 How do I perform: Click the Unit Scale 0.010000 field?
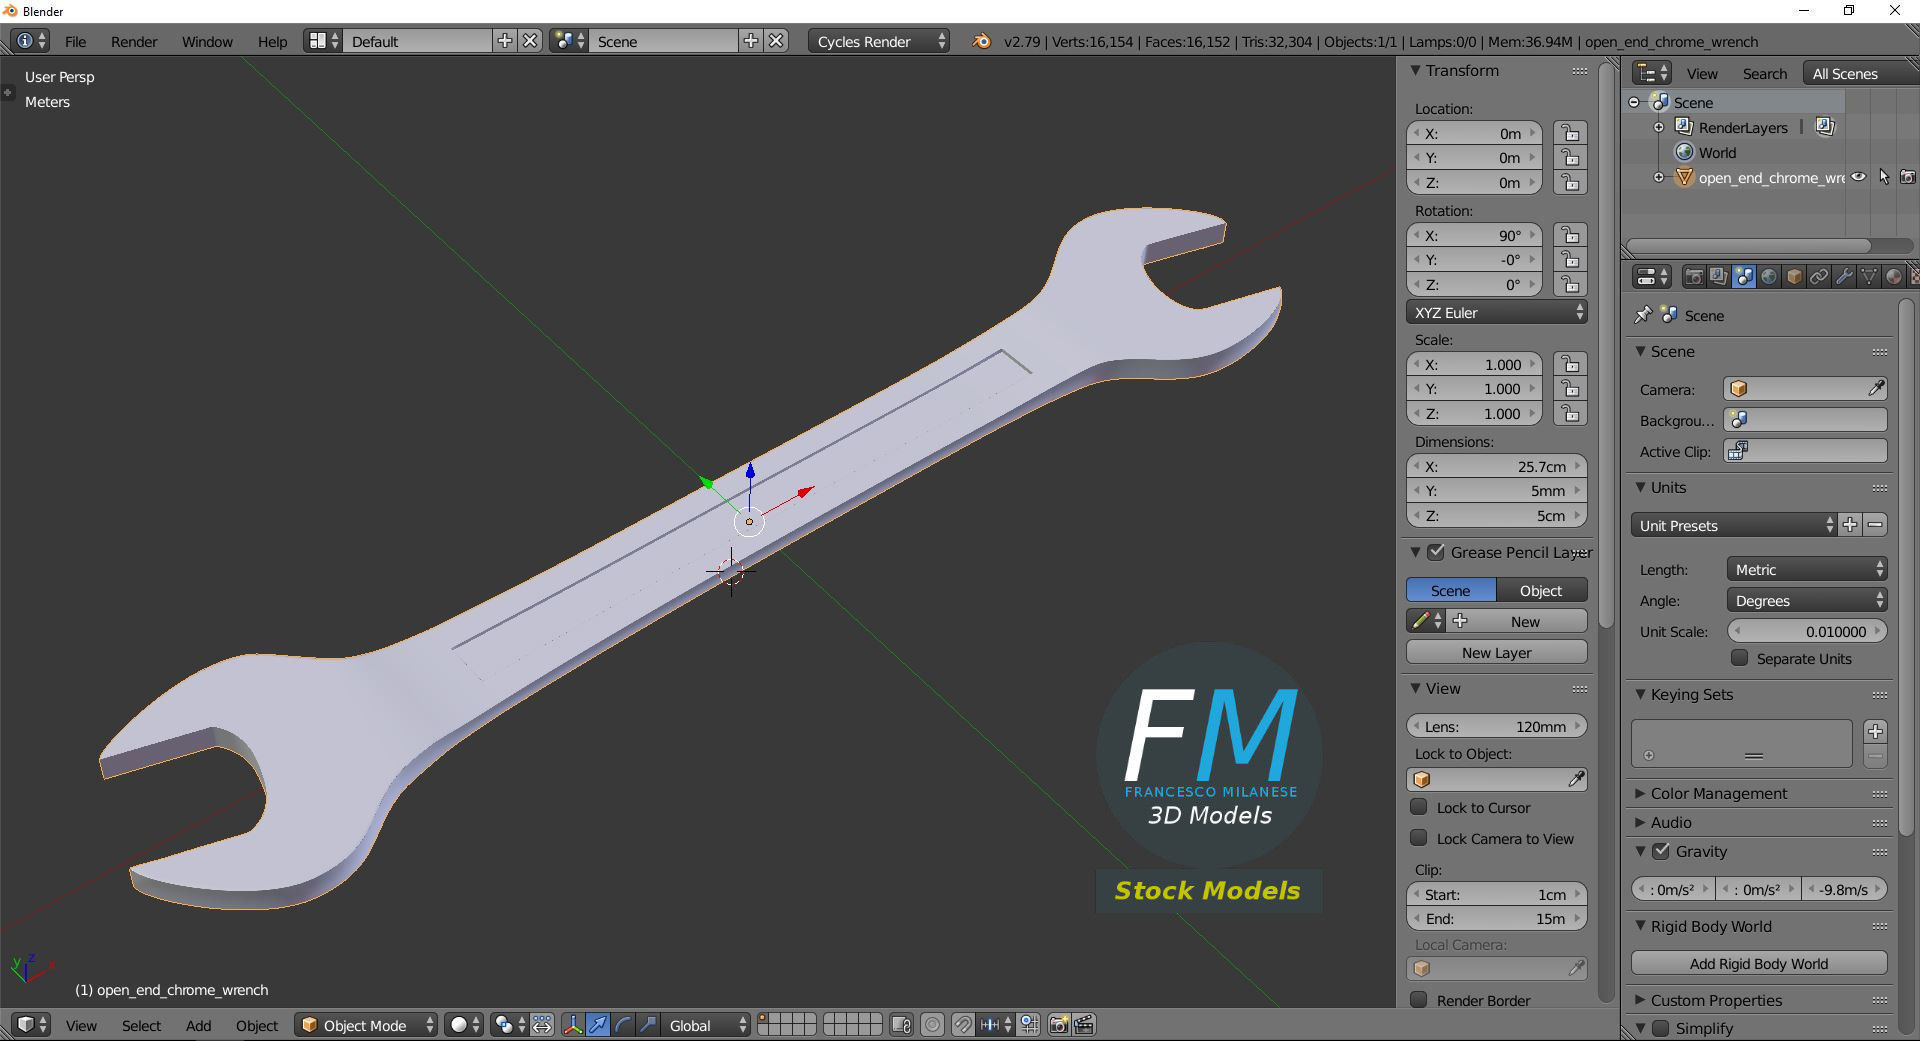[x=1807, y=631]
